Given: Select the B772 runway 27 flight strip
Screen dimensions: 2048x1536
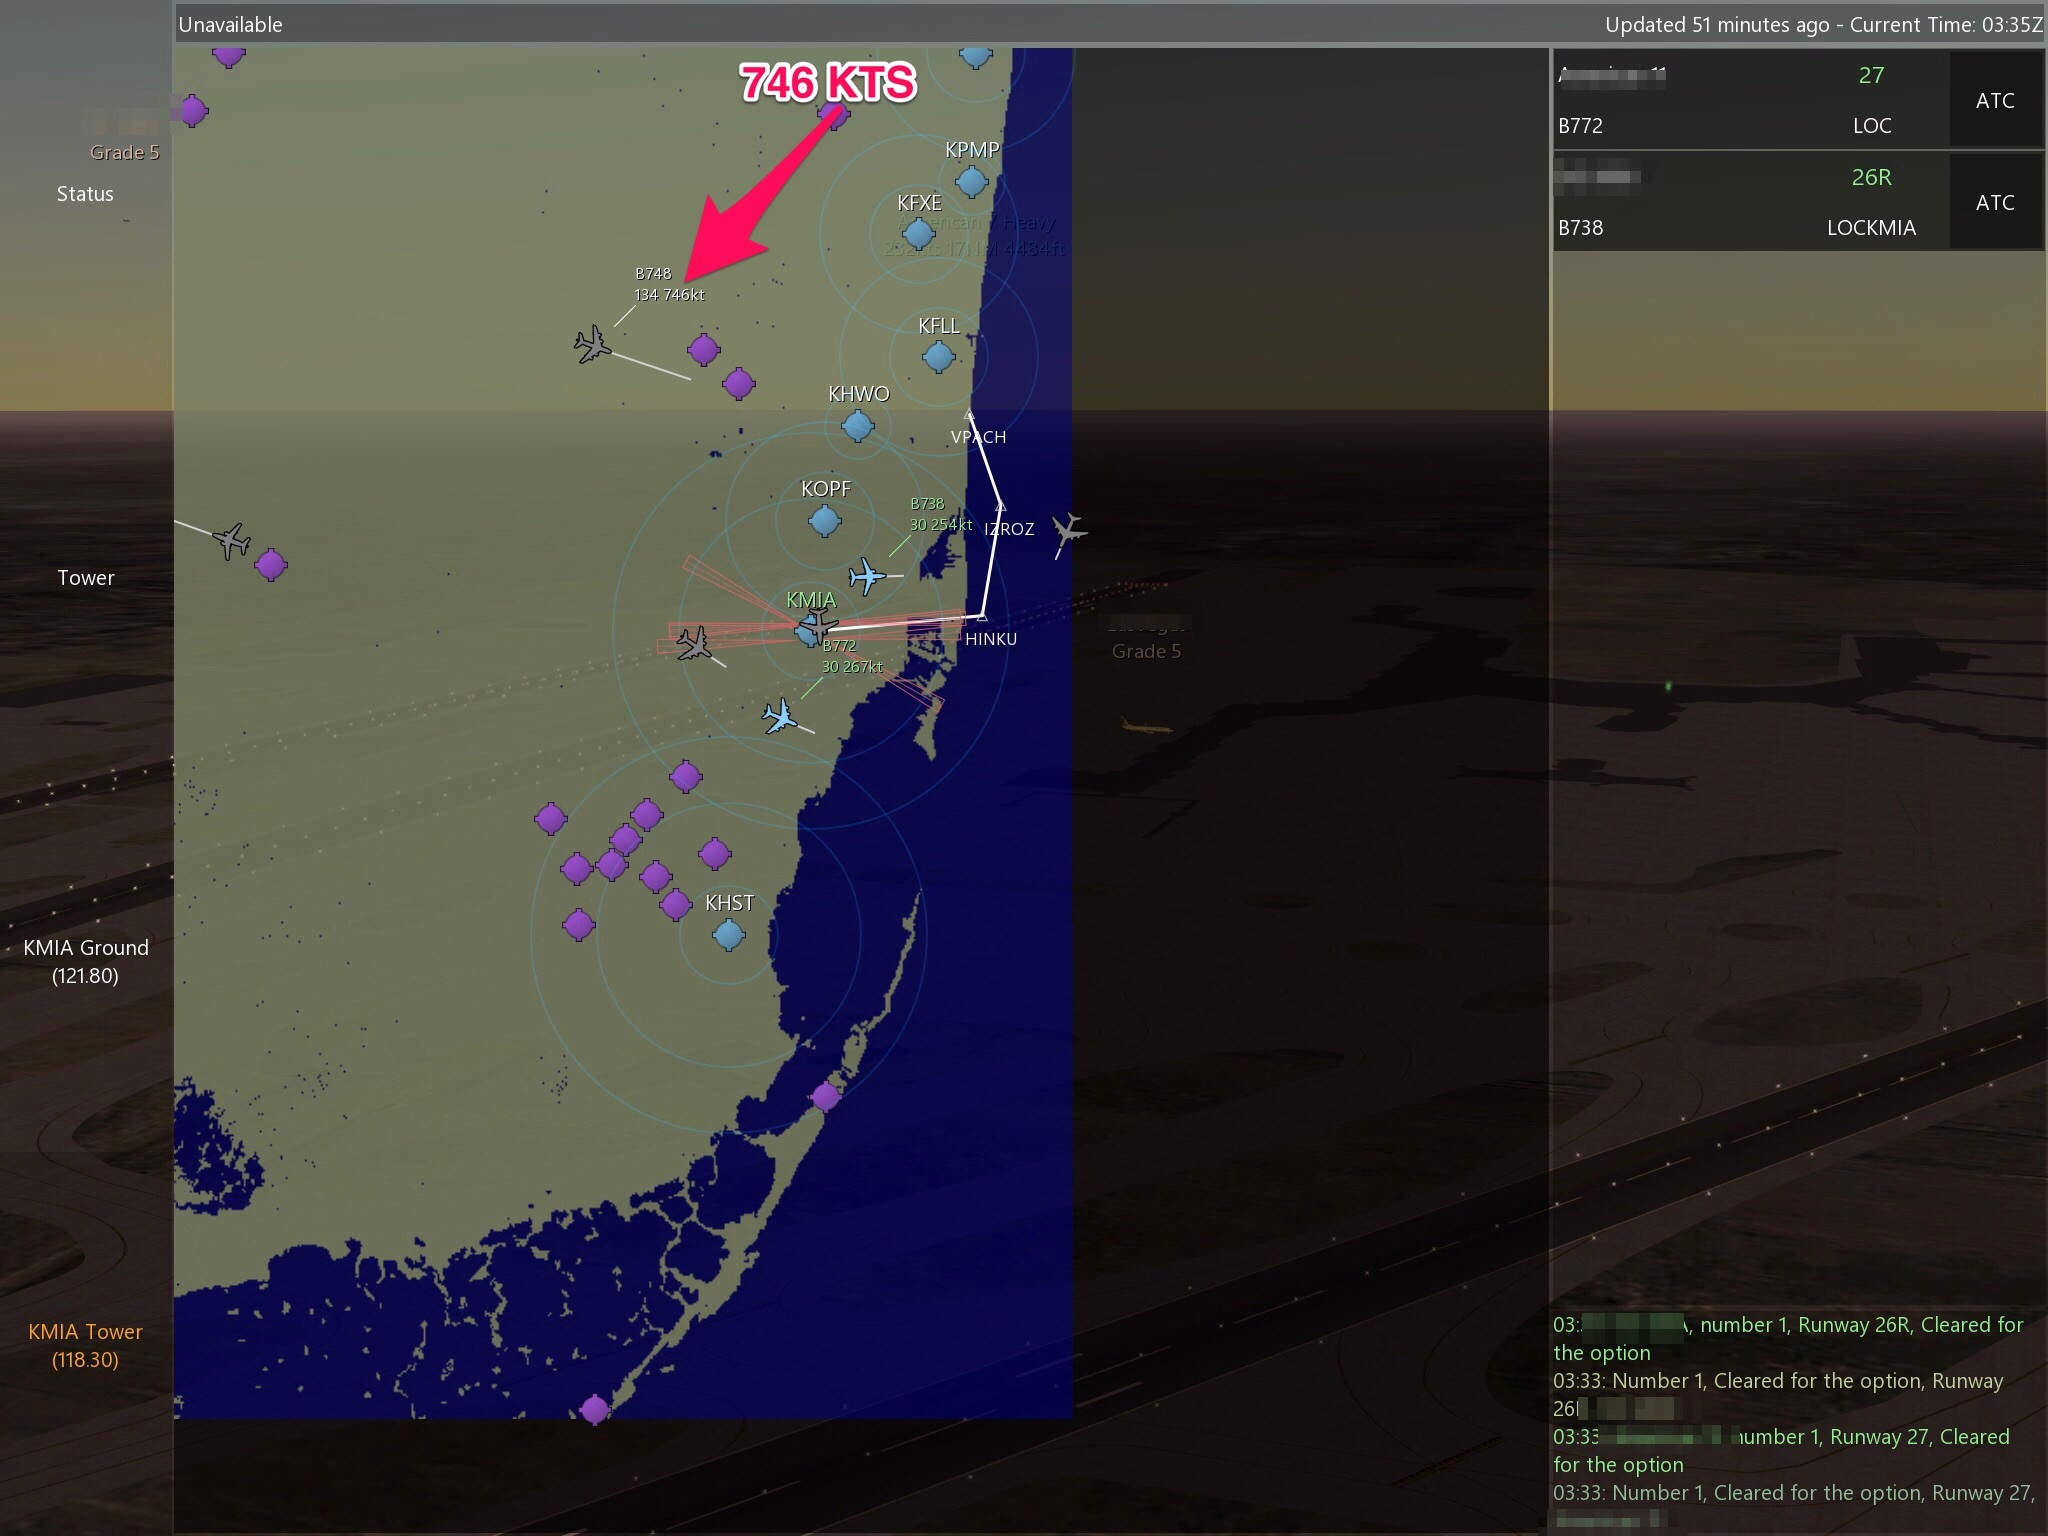Looking at the screenshot, I should (x=1750, y=100).
